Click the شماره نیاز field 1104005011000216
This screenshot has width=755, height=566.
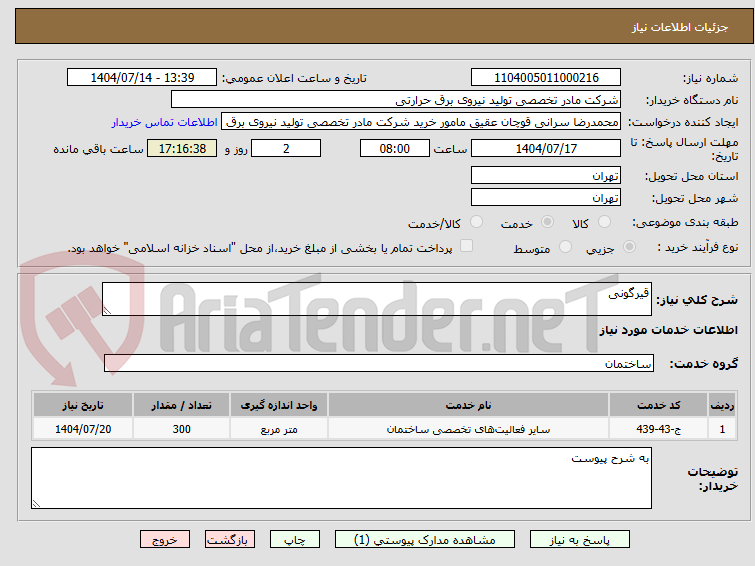546,78
